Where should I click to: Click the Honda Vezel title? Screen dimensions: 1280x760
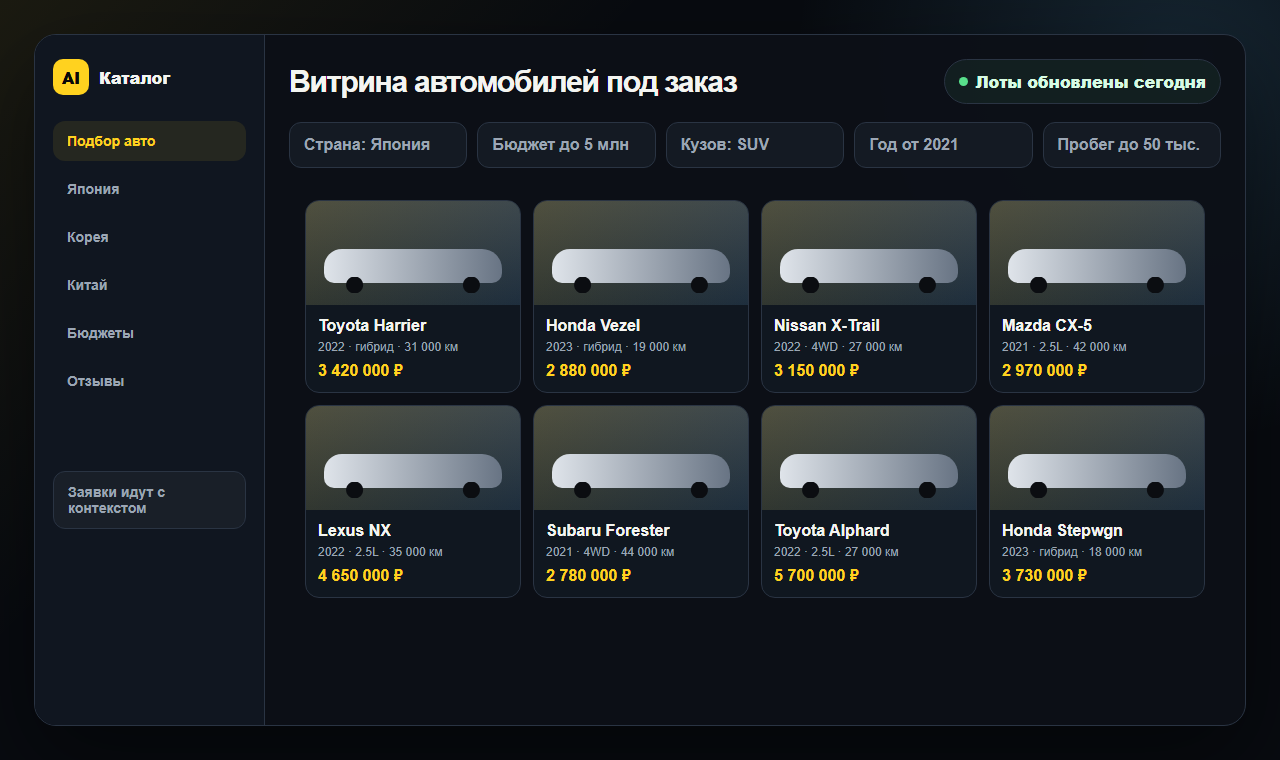point(593,325)
